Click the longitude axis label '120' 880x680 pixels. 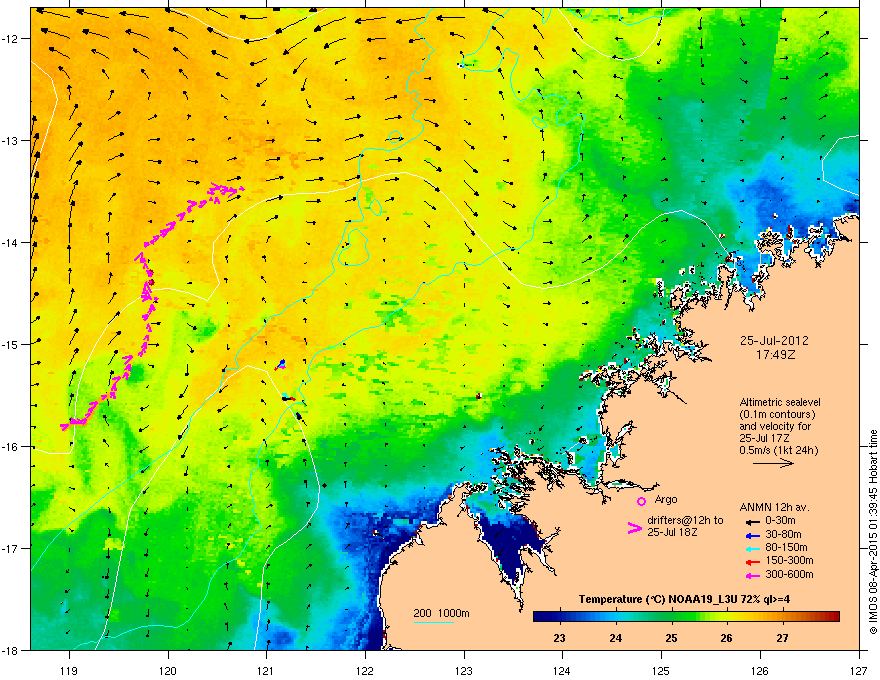[168, 670]
